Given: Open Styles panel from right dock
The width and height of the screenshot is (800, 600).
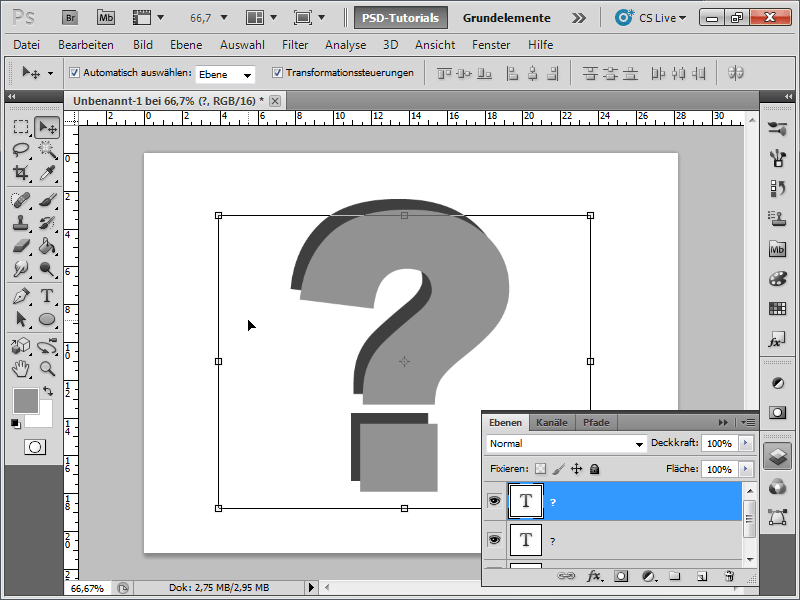Looking at the screenshot, I should [777, 339].
